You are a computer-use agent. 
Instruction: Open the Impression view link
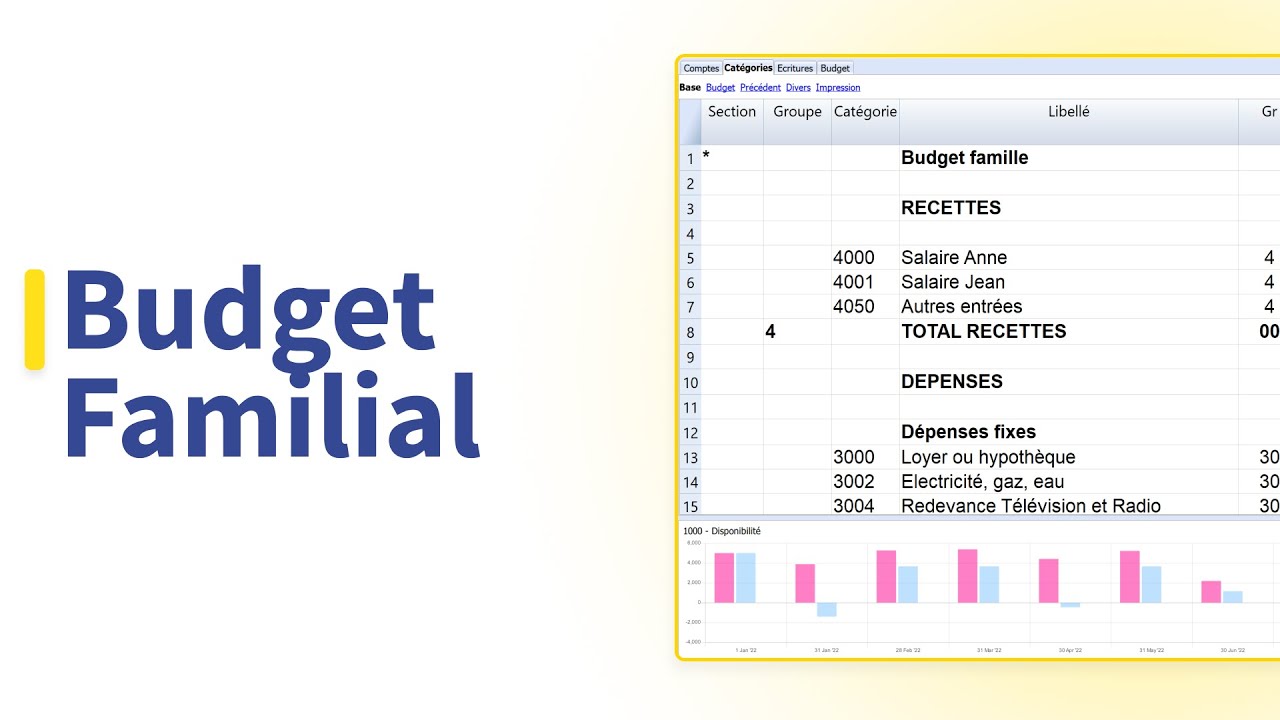point(838,88)
